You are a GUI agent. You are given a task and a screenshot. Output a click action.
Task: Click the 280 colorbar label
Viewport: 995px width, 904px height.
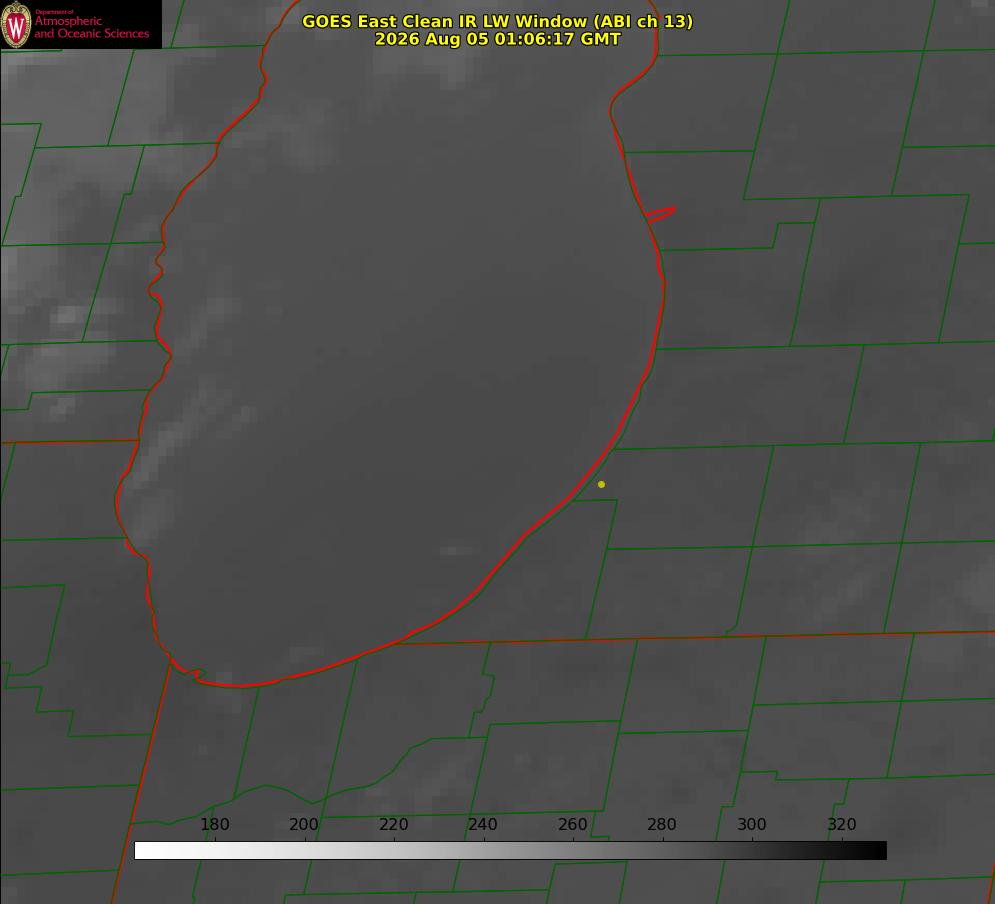point(662,824)
